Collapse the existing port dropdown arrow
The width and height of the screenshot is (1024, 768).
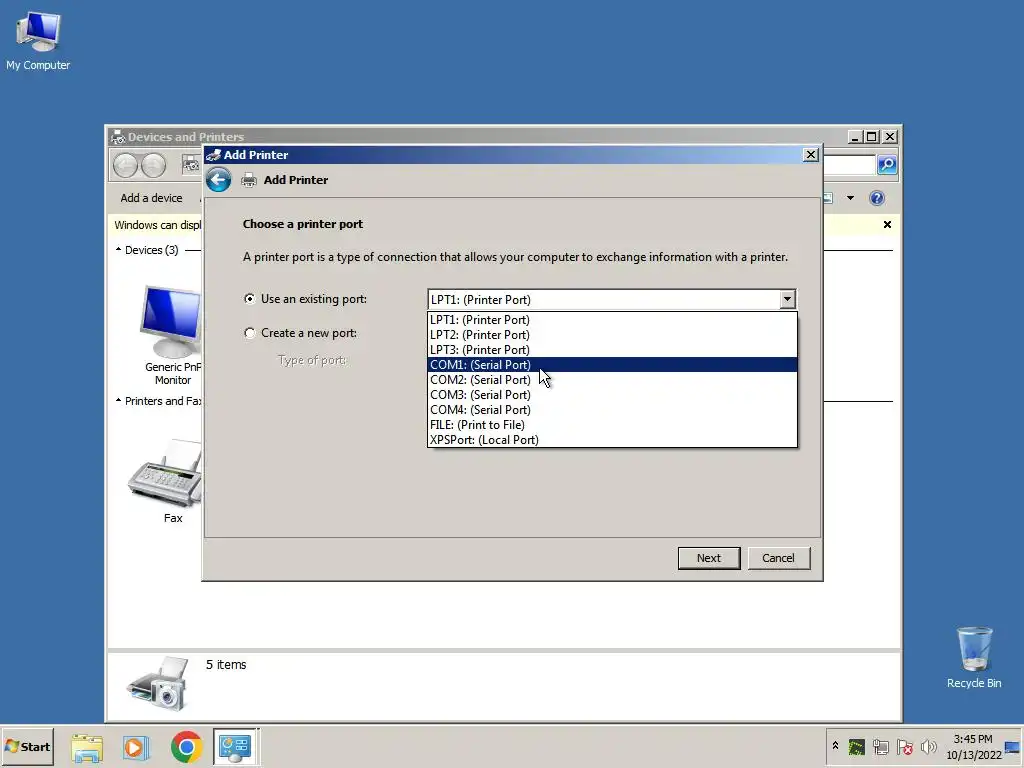coord(787,299)
